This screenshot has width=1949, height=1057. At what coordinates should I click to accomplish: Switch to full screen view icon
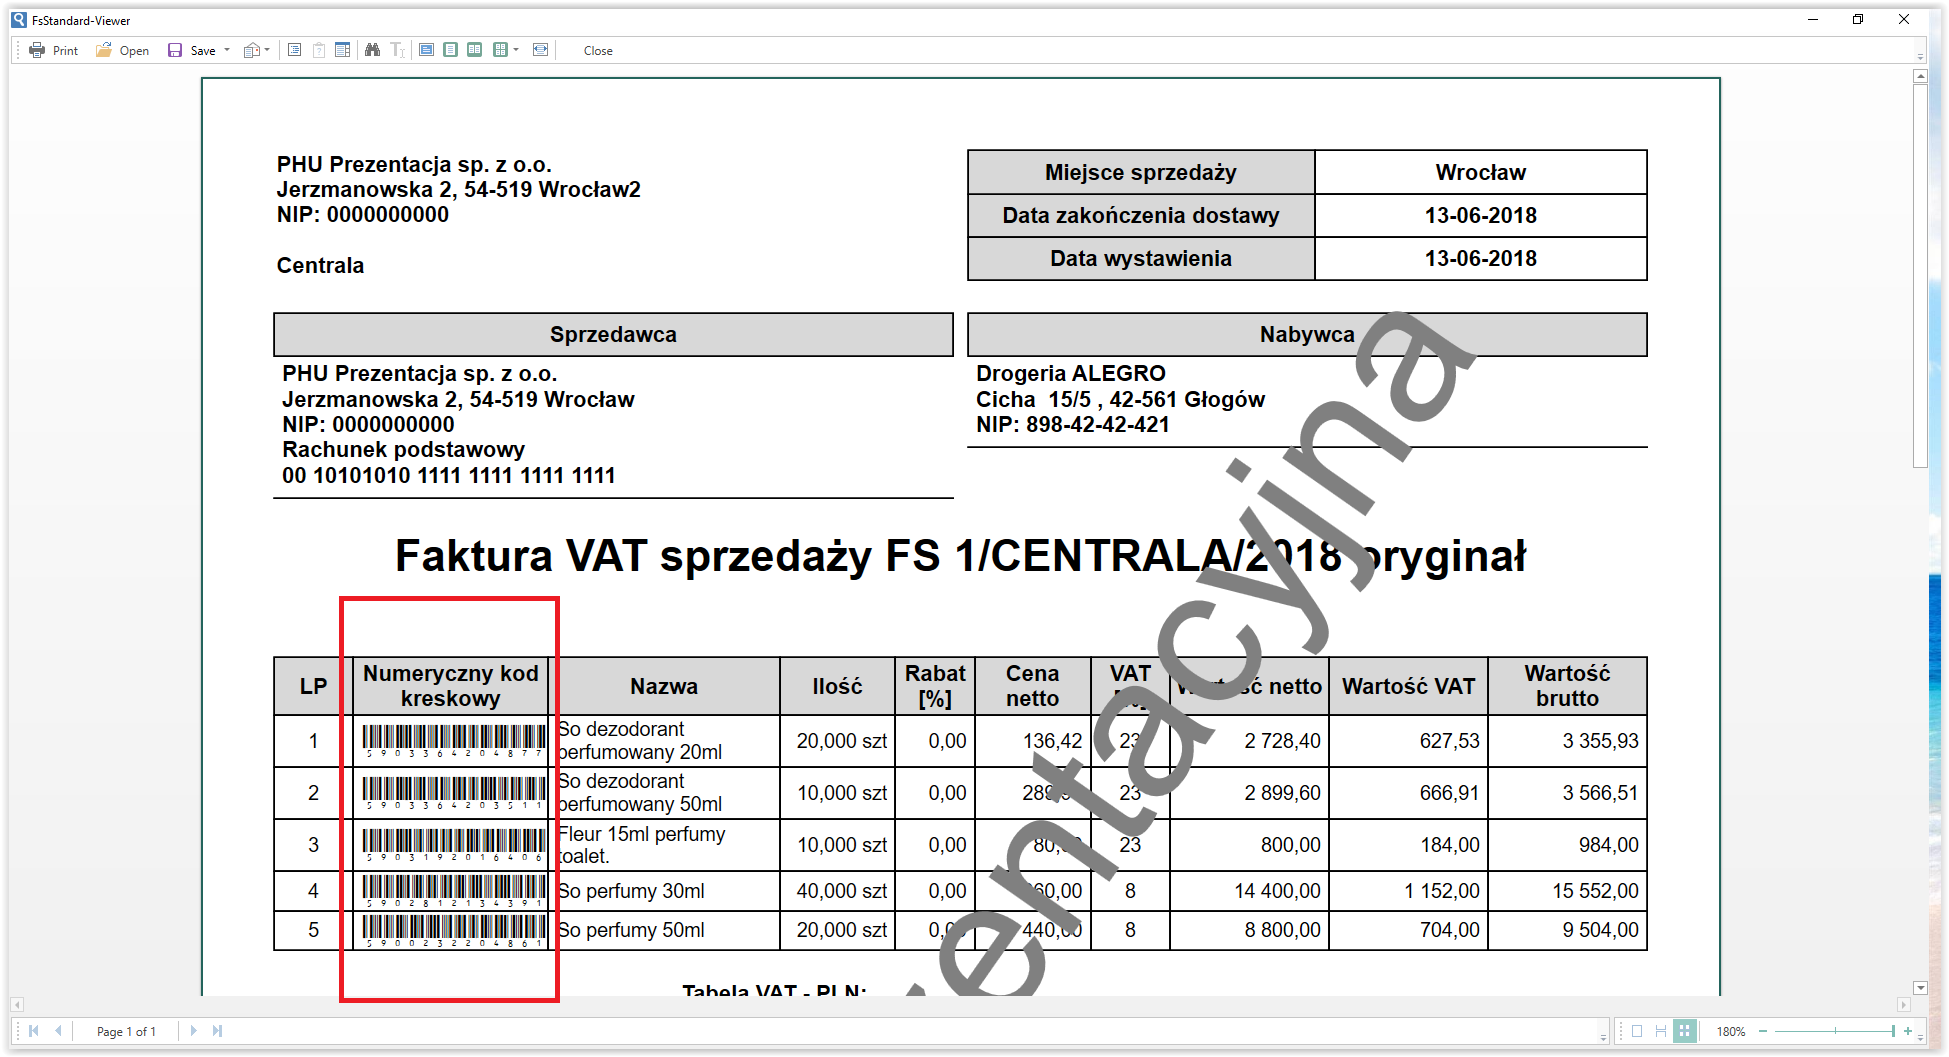[427, 50]
